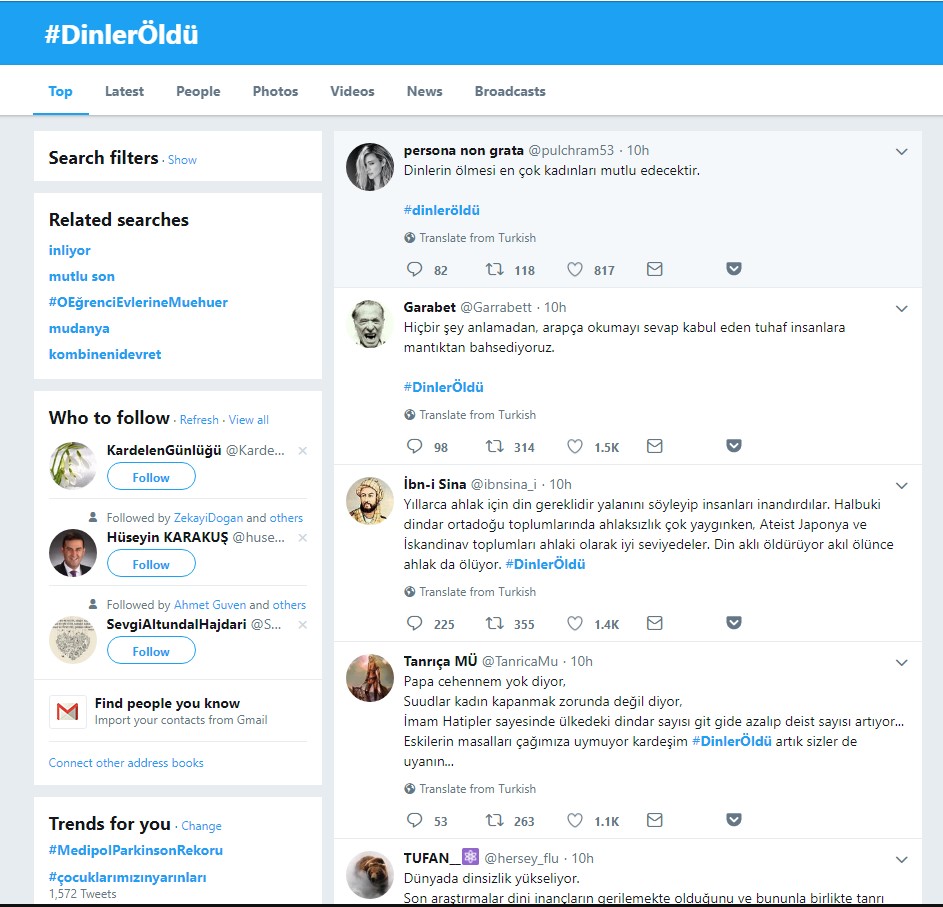Retweet İbn-i Sina's tweet
Image resolution: width=943 pixels, height=907 pixels.
click(495, 623)
